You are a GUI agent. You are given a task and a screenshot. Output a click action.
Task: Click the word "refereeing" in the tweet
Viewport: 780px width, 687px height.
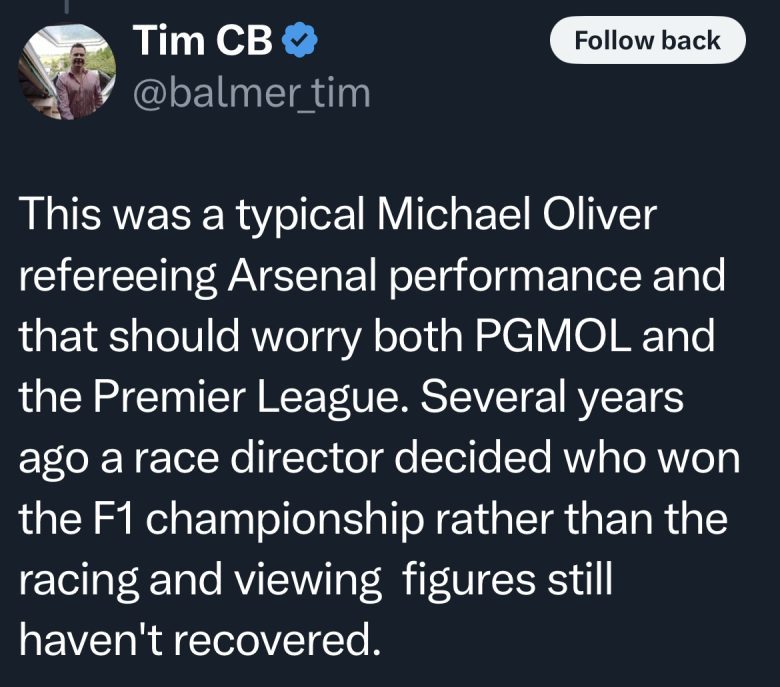[x=118, y=276]
